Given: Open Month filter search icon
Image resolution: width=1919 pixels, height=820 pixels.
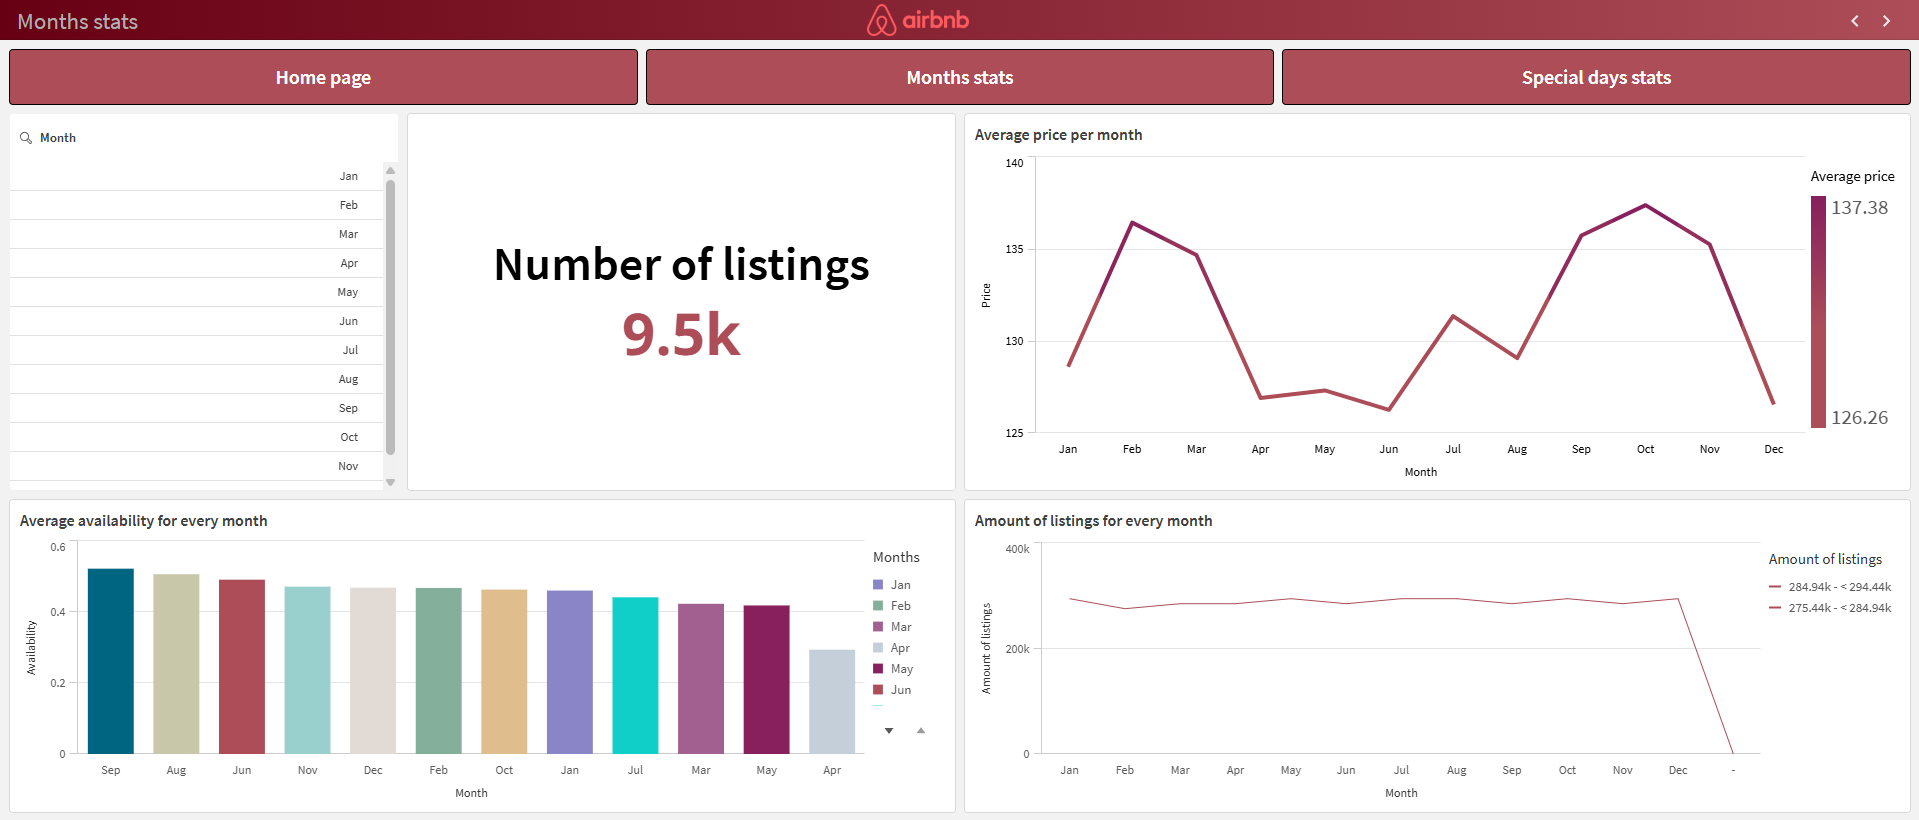Looking at the screenshot, I should pyautogui.click(x=26, y=138).
